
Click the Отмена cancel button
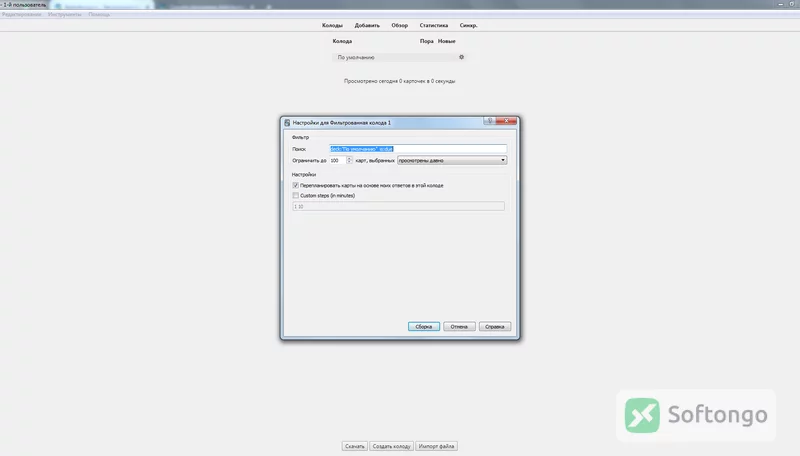click(x=459, y=326)
